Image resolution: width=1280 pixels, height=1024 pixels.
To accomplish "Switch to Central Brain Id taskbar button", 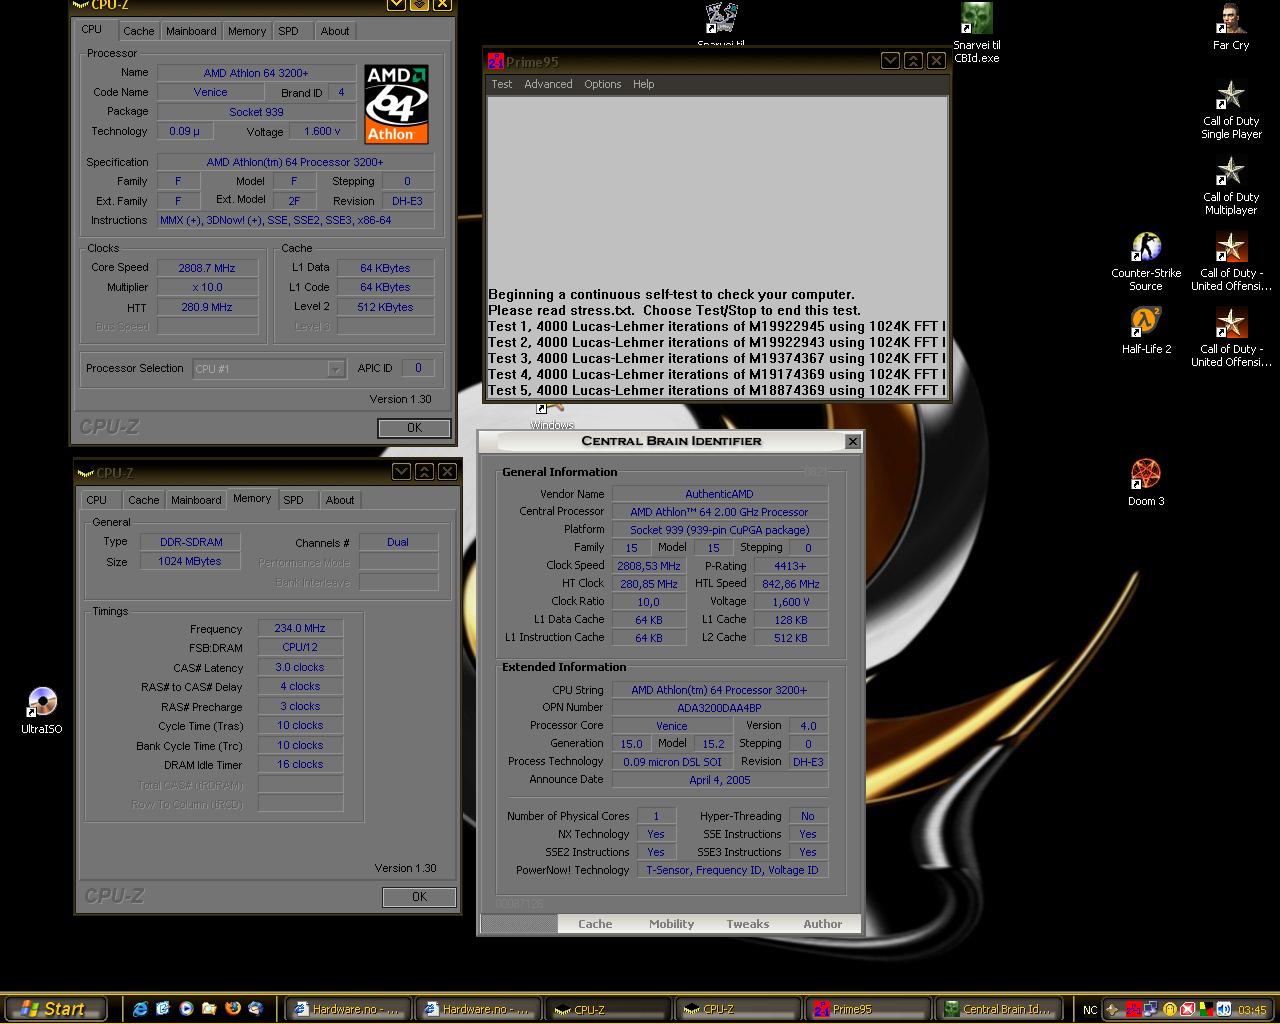I will [x=997, y=1009].
